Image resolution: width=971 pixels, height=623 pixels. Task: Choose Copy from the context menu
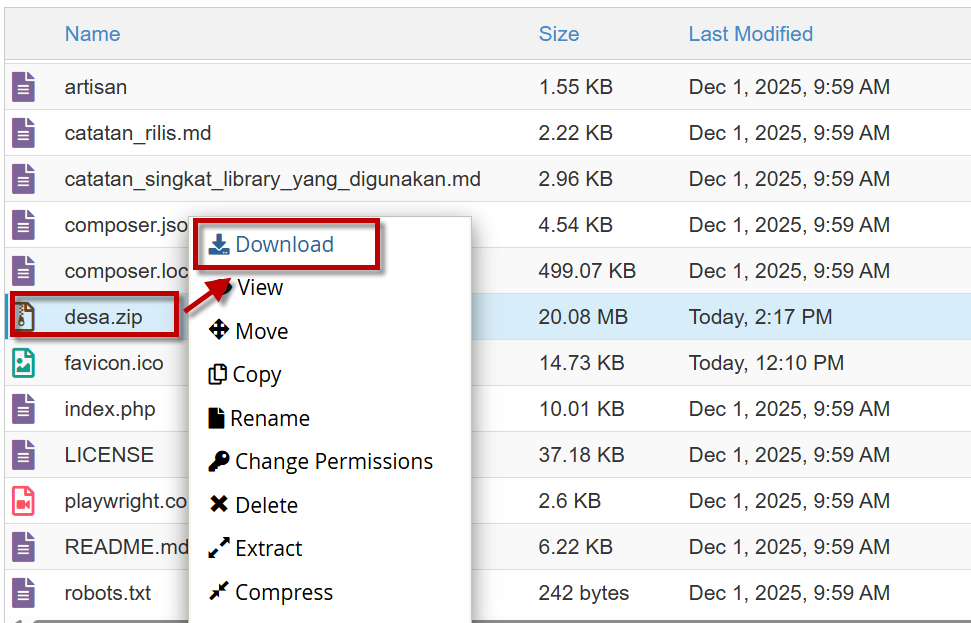[x=256, y=375]
